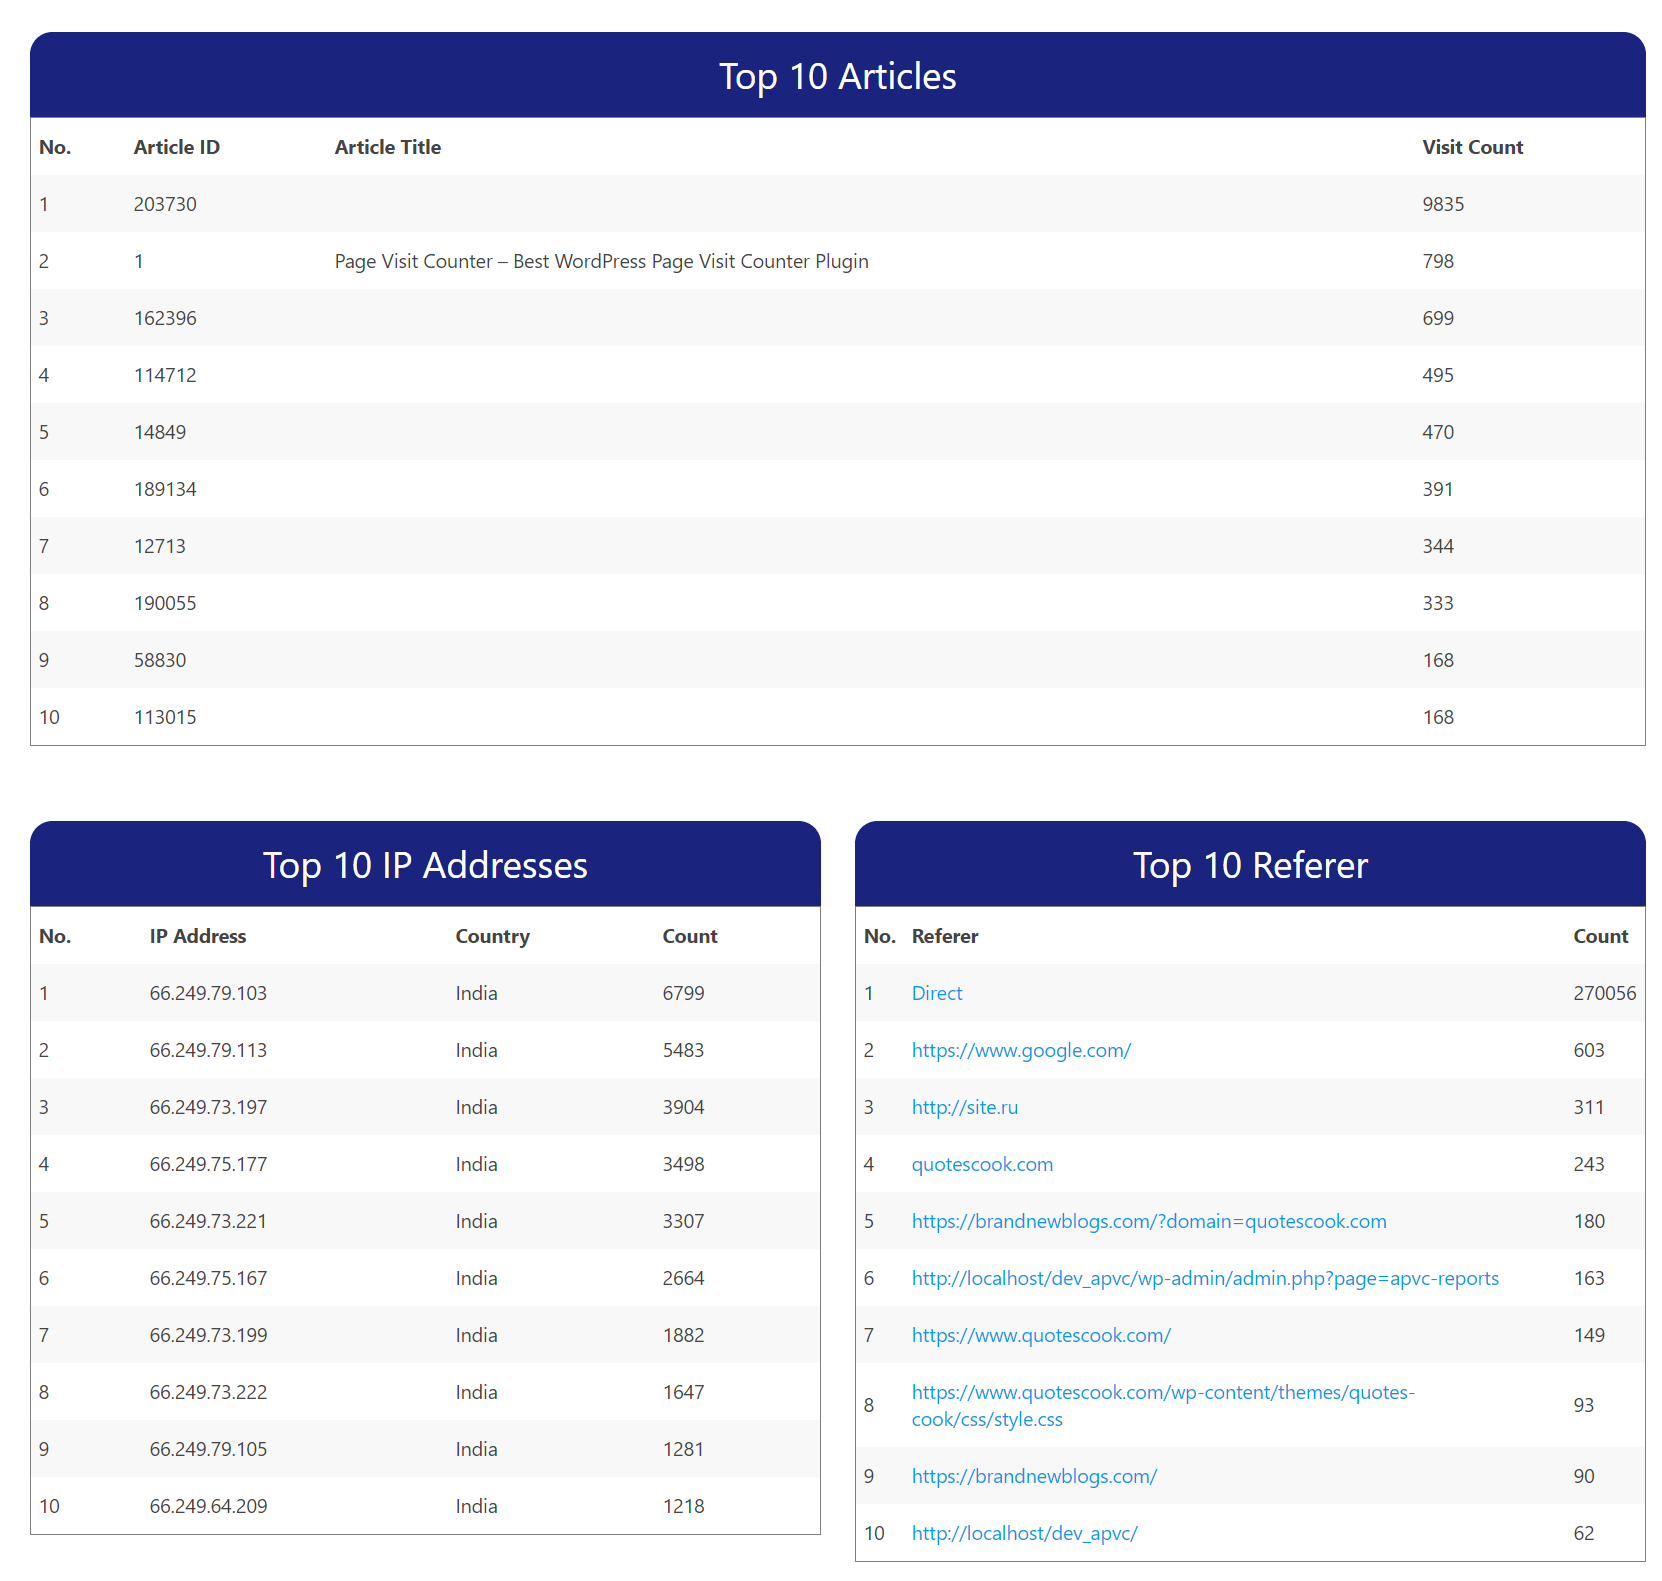Open the Direct referer link

936,993
